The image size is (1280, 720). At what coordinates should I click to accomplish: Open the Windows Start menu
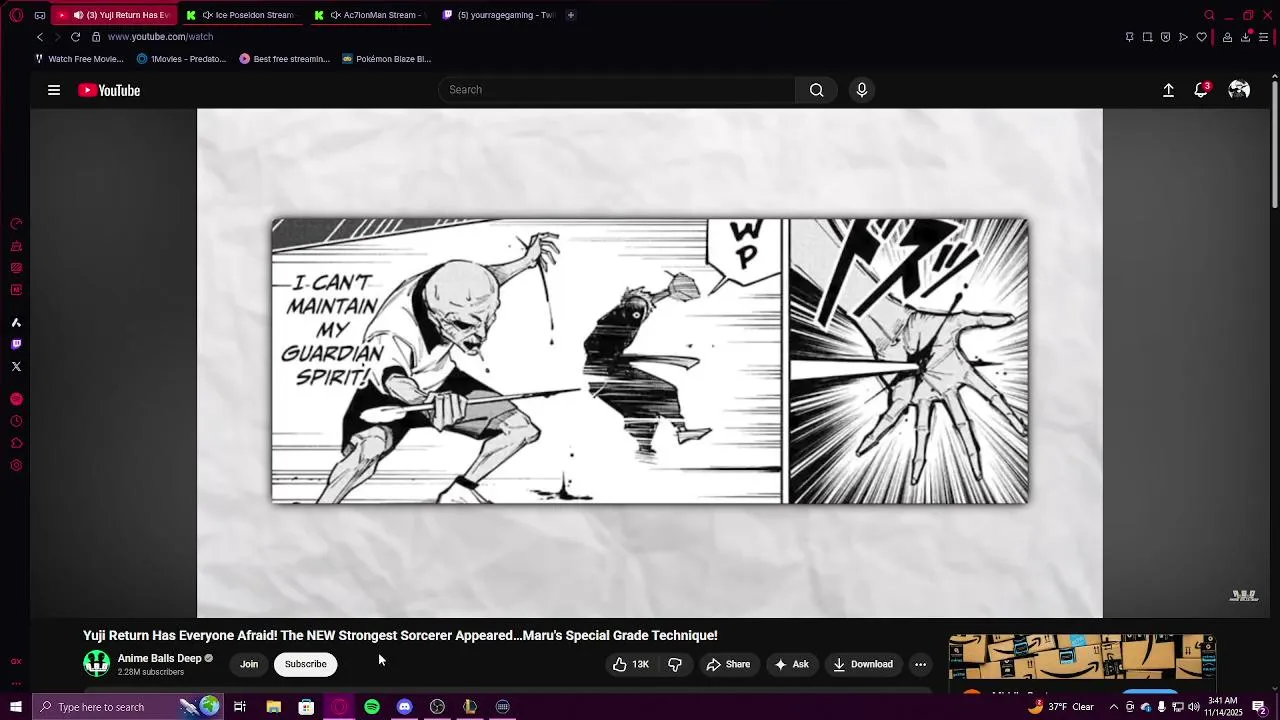click(x=16, y=707)
